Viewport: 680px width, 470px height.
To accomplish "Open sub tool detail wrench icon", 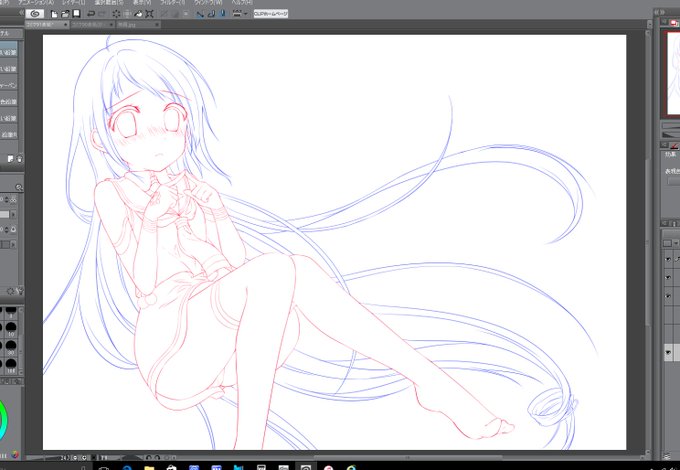I will [x=20, y=291].
